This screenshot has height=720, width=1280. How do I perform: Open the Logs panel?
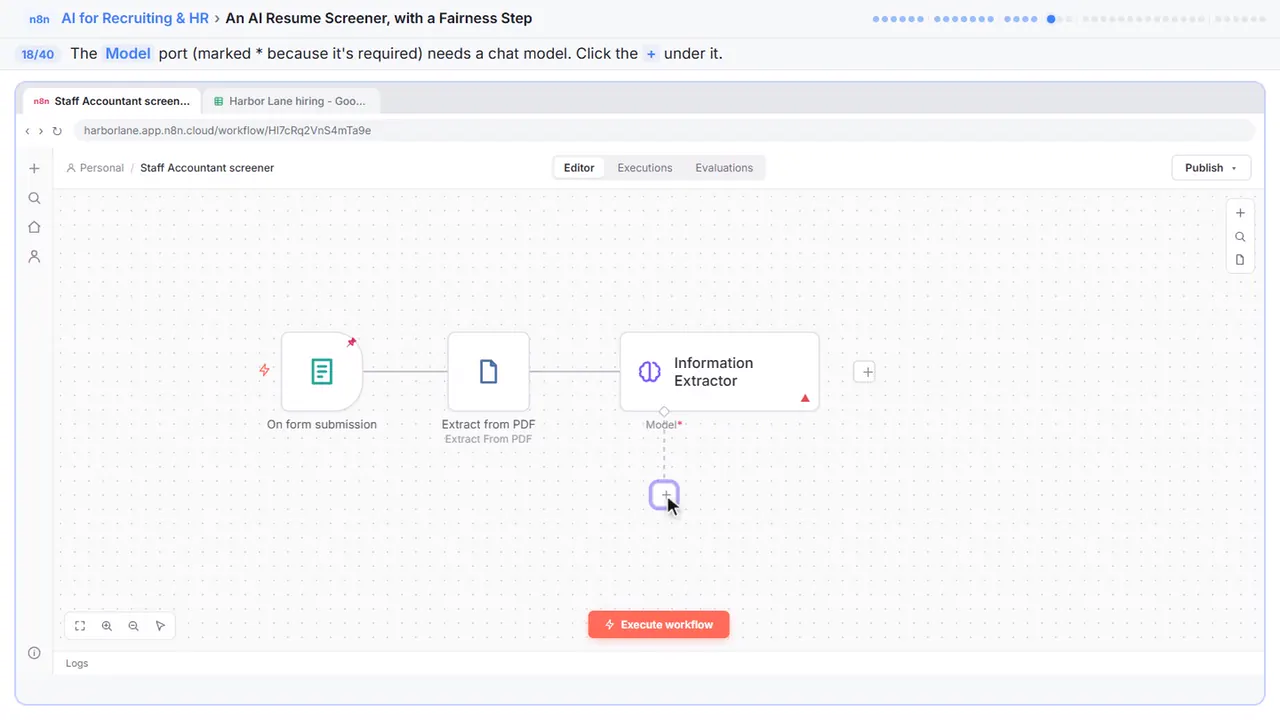point(77,663)
